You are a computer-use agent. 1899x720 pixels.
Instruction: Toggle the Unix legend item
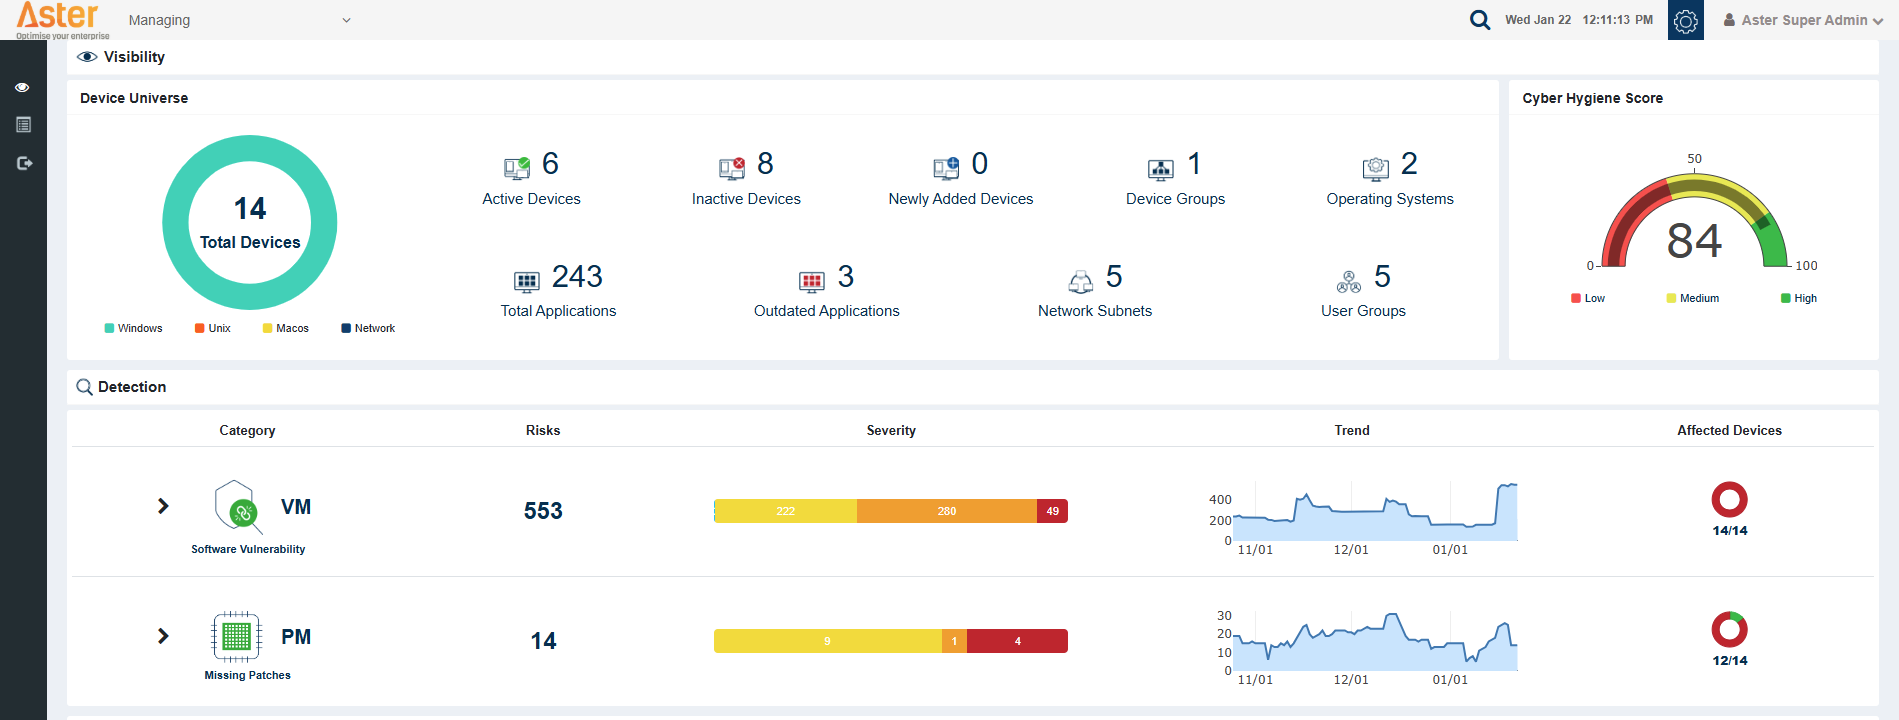click(212, 328)
